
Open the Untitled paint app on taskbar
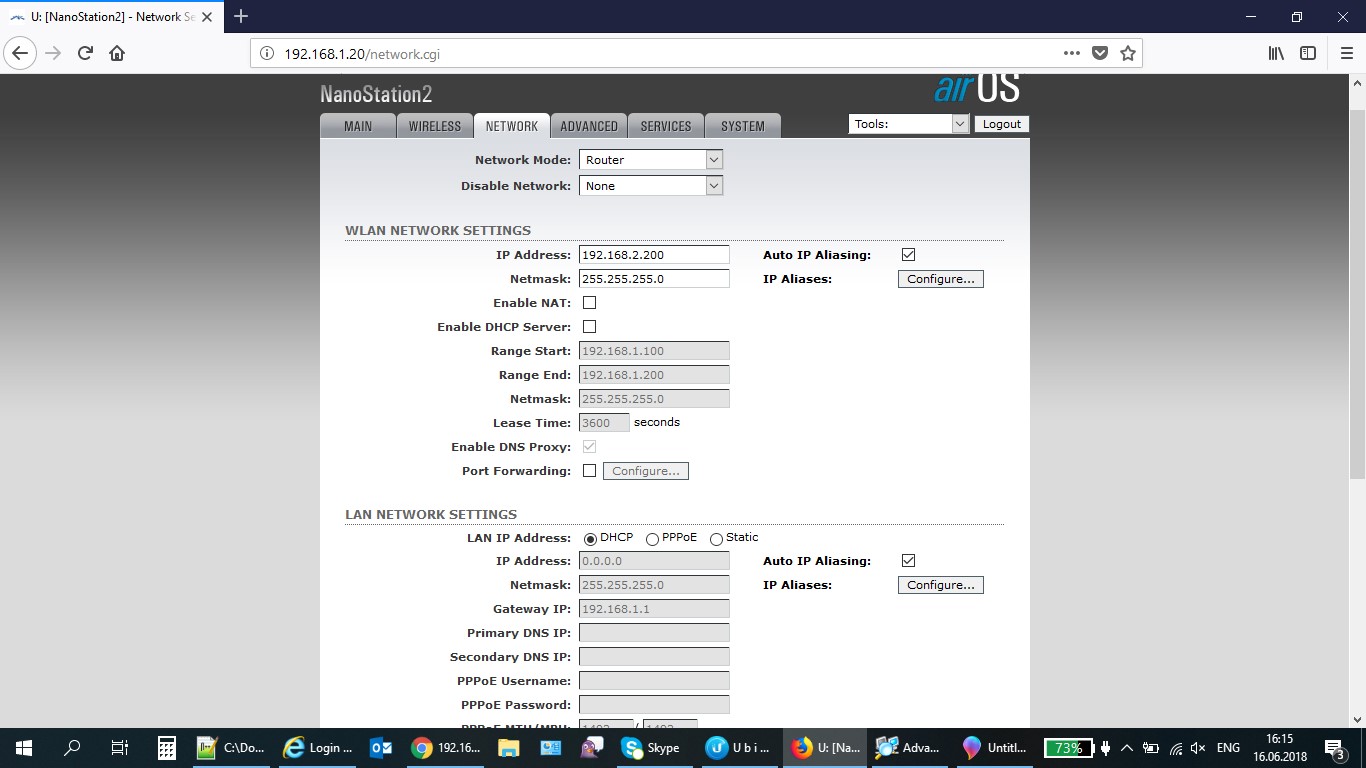pyautogui.click(x=995, y=748)
